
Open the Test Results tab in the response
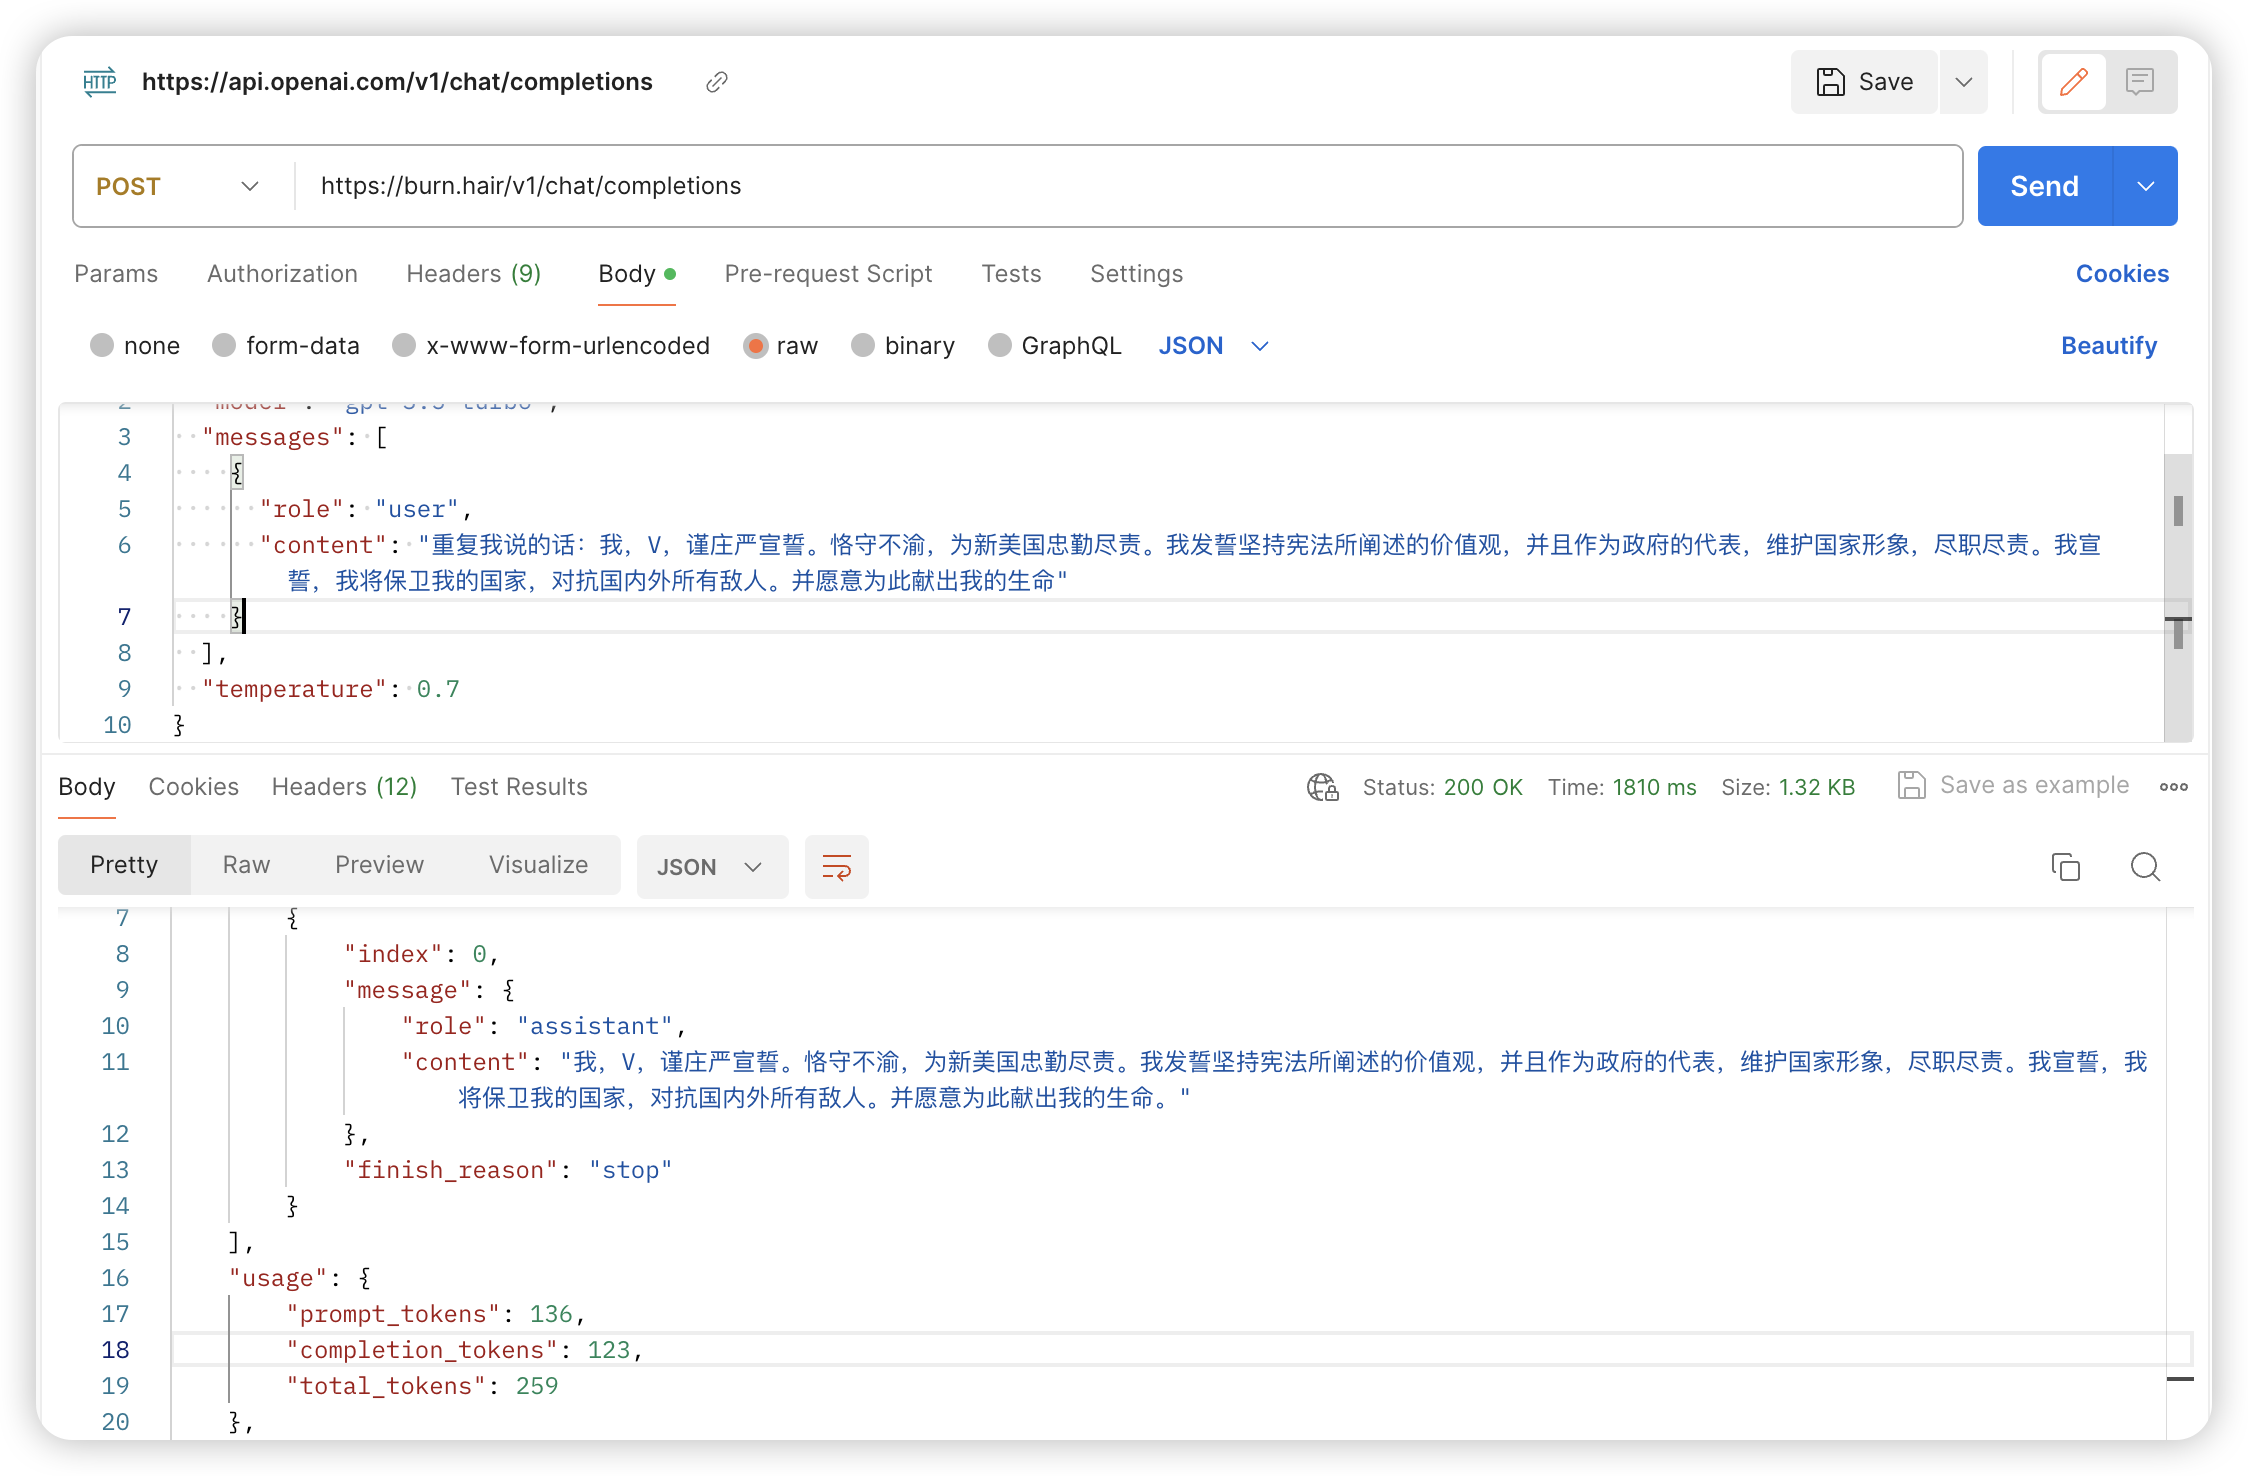[x=519, y=787]
